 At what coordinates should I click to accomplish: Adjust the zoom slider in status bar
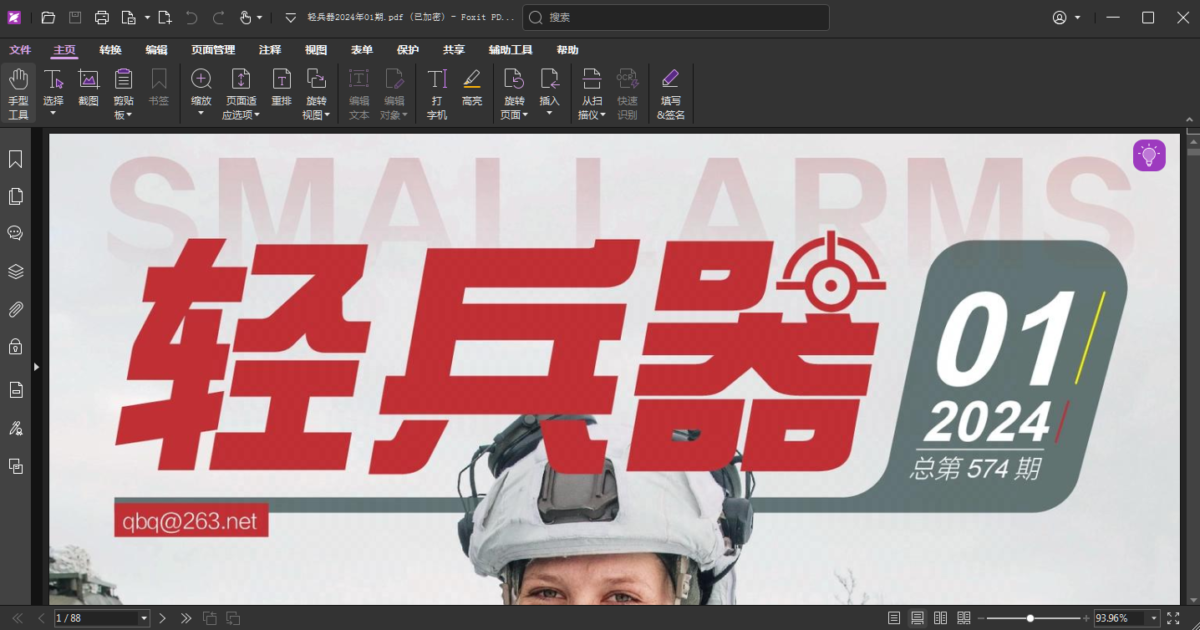click(x=1028, y=618)
